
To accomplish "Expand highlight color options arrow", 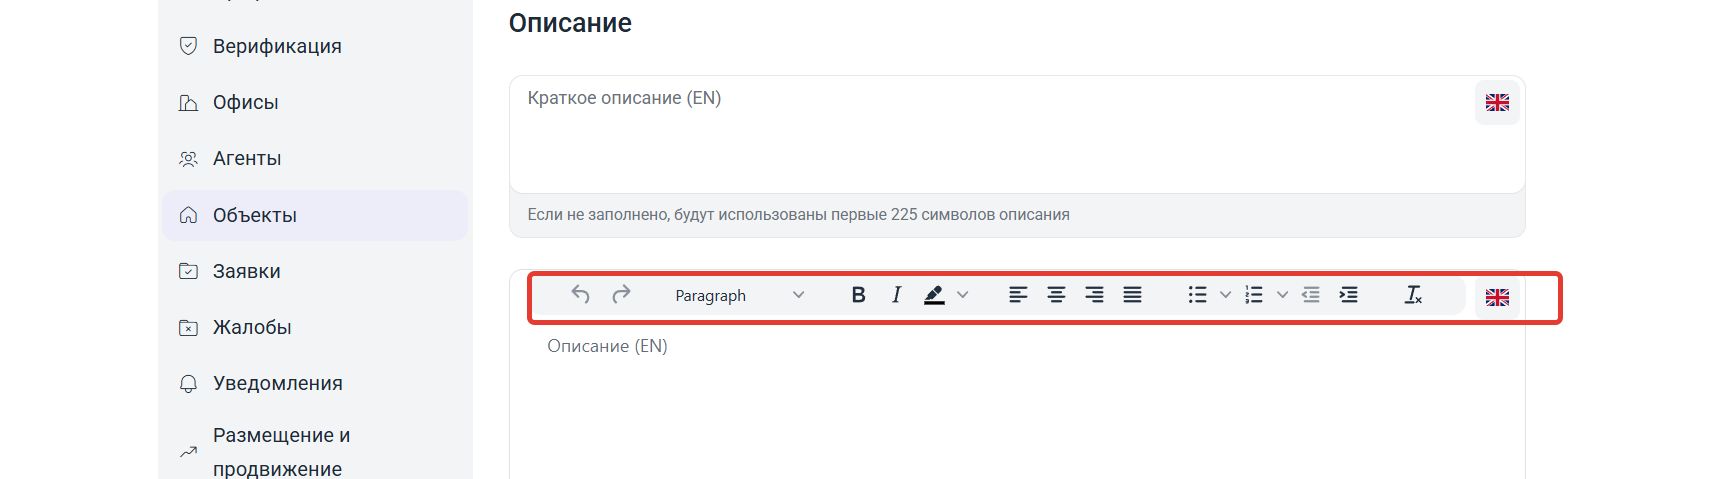I will point(963,295).
